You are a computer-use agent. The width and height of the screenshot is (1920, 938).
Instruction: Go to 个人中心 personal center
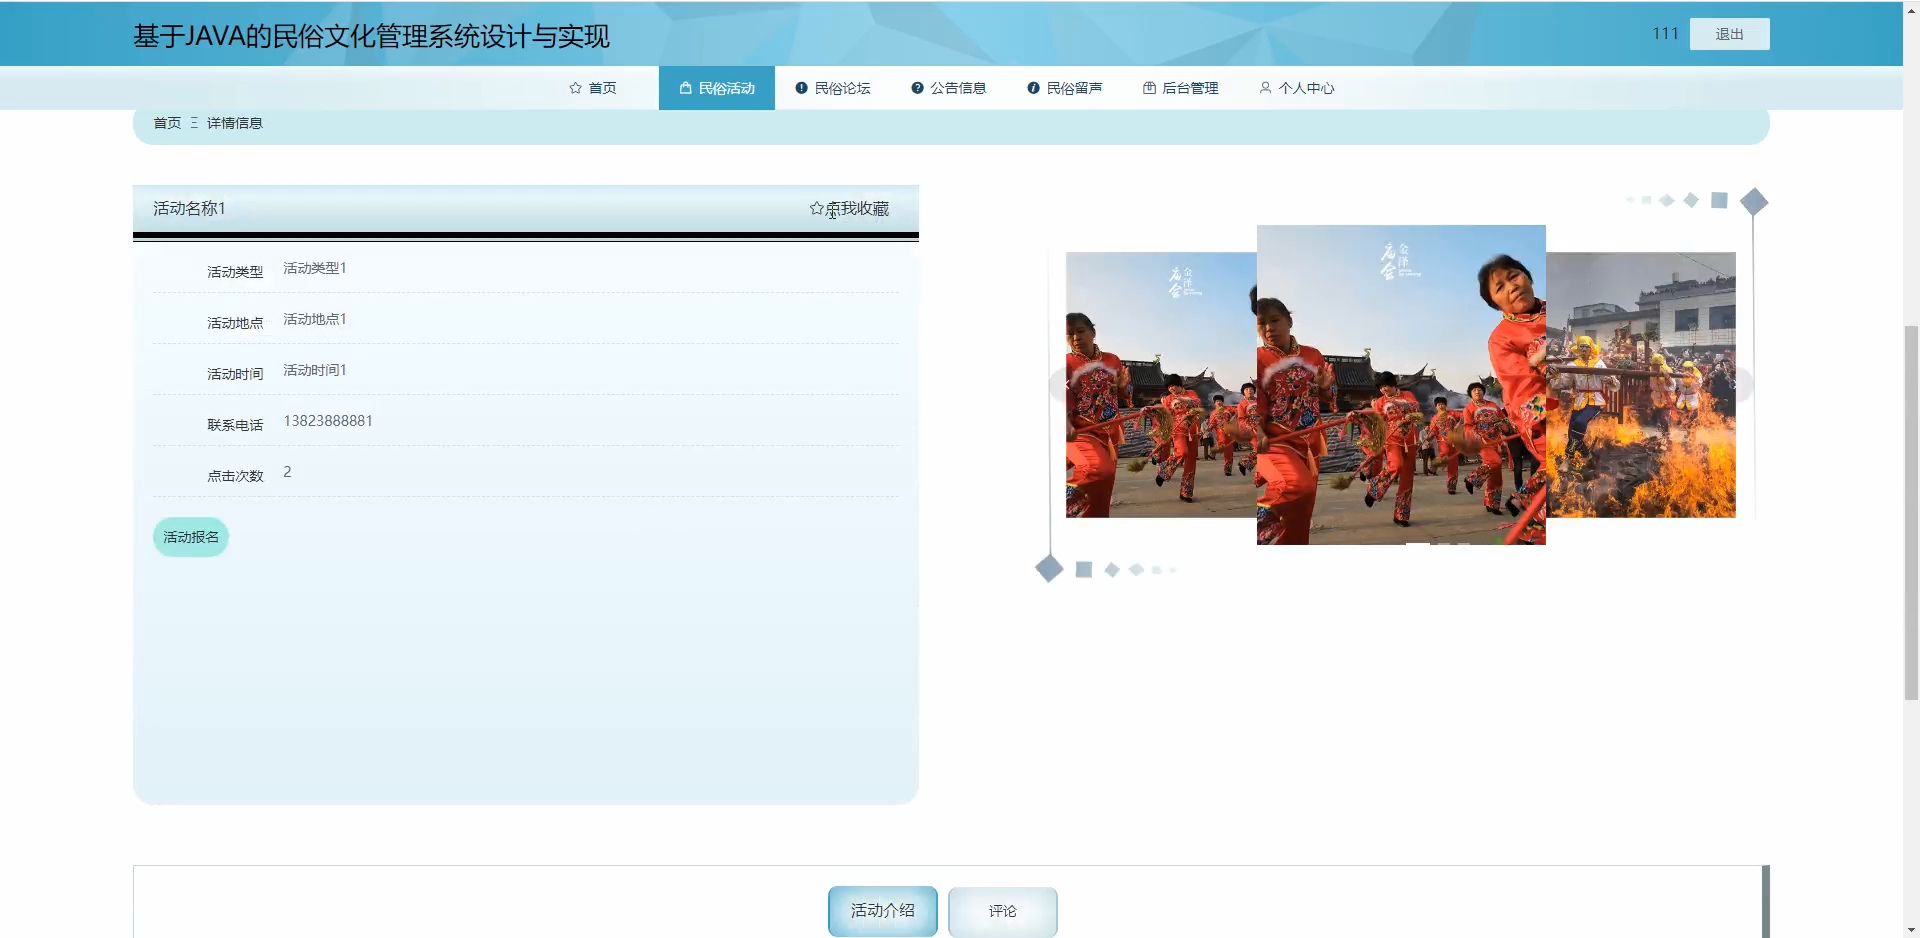[1296, 88]
